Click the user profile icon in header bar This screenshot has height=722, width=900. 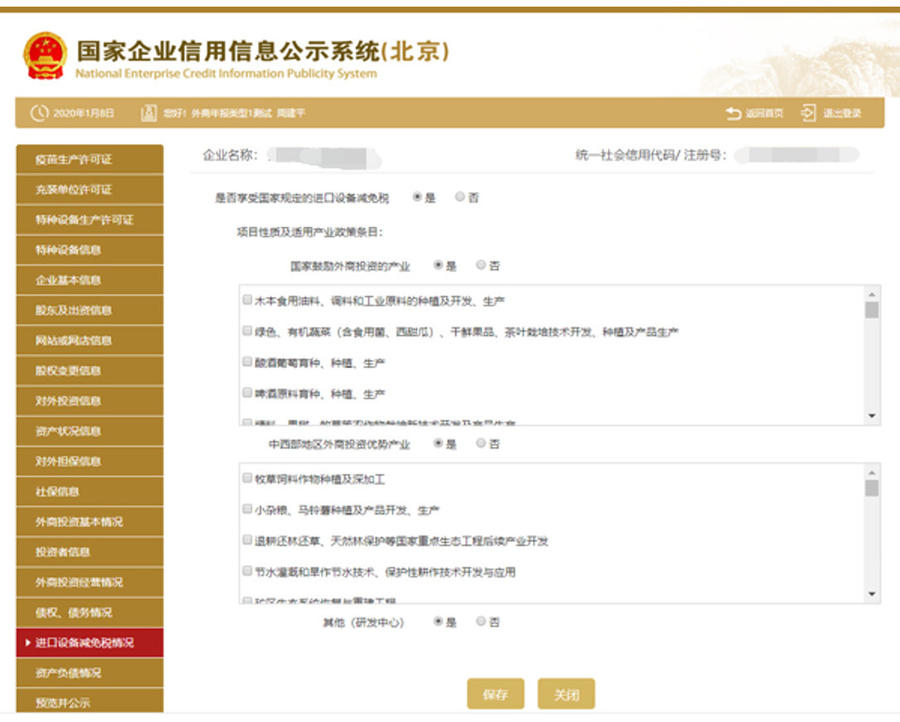(149, 113)
